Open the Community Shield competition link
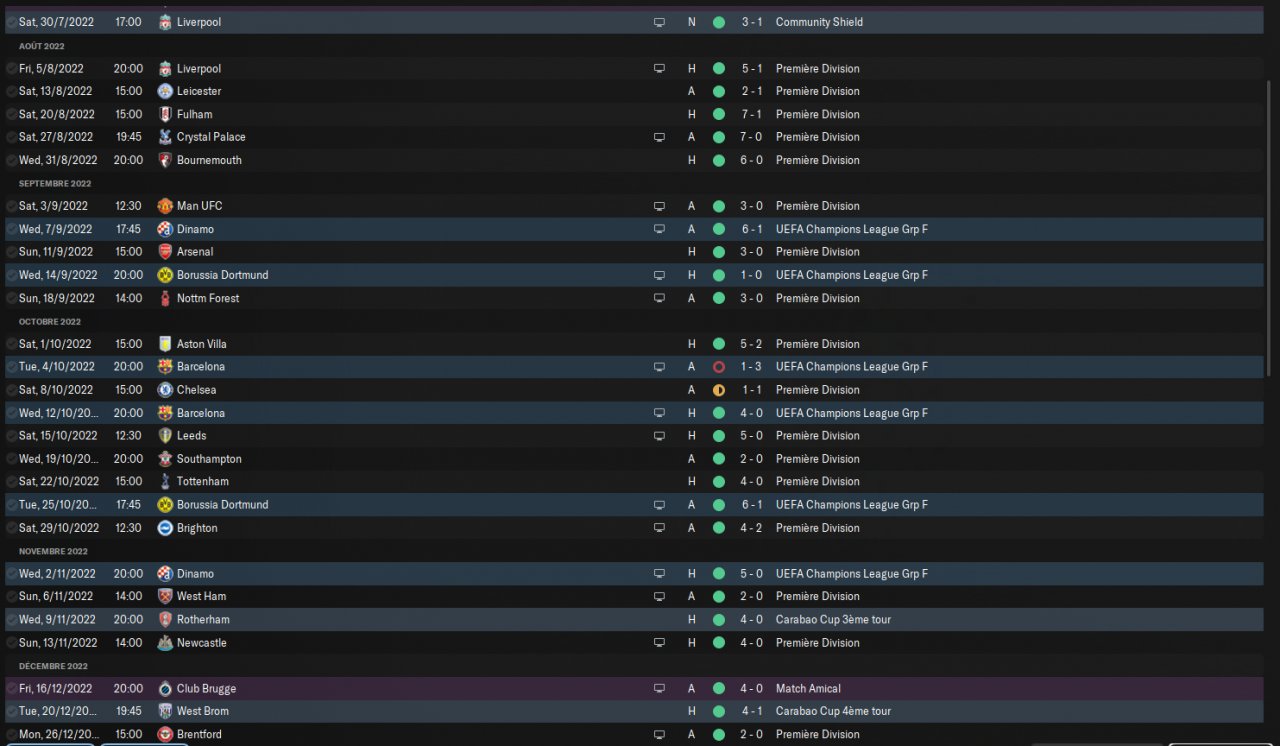Image resolution: width=1280 pixels, height=746 pixels. coord(819,22)
